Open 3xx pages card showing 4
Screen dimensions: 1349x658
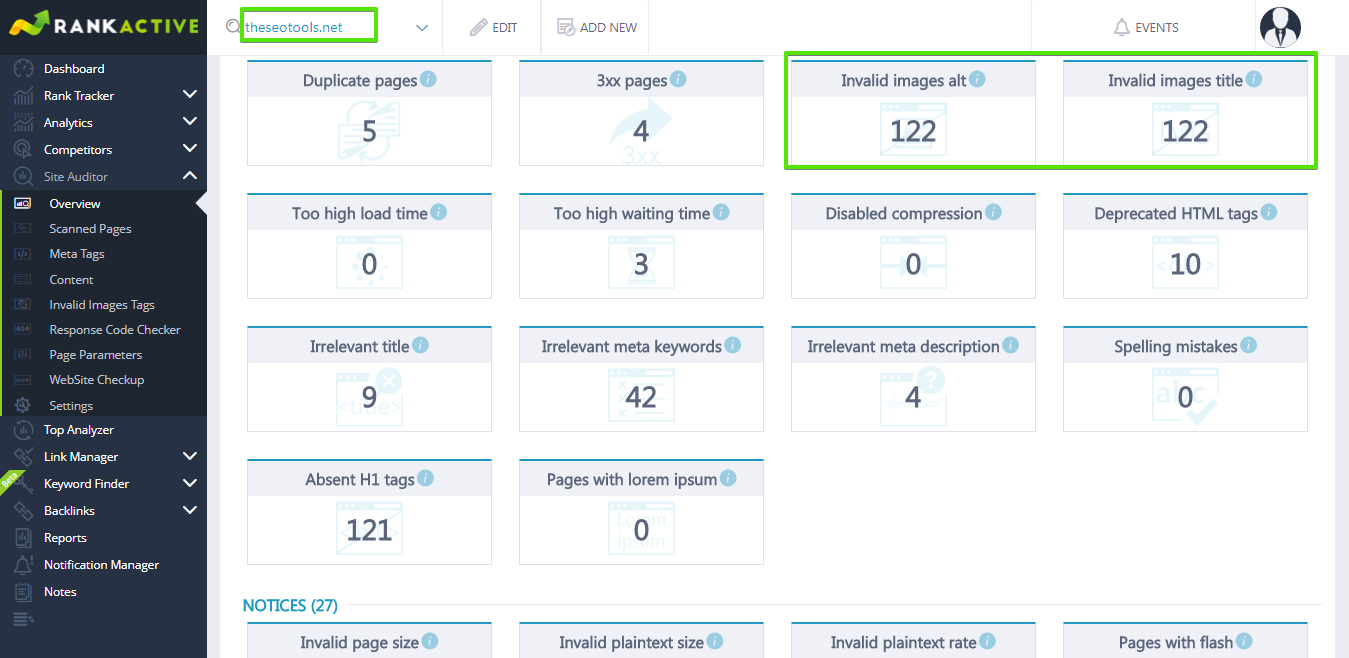[x=641, y=113]
